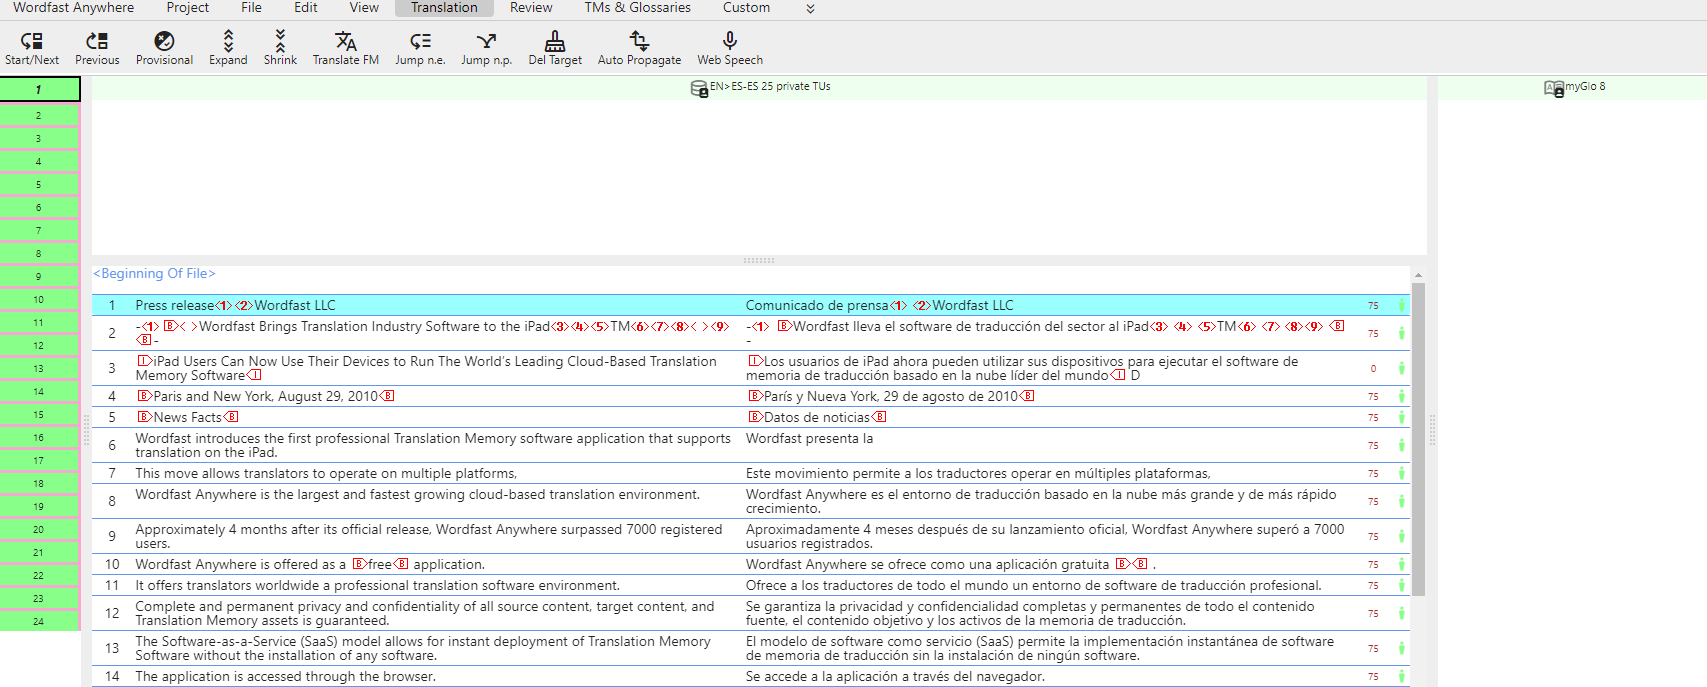1707x687 pixels.
Task: Click the "myGlo 8" glossary label
Action: pos(1585,86)
